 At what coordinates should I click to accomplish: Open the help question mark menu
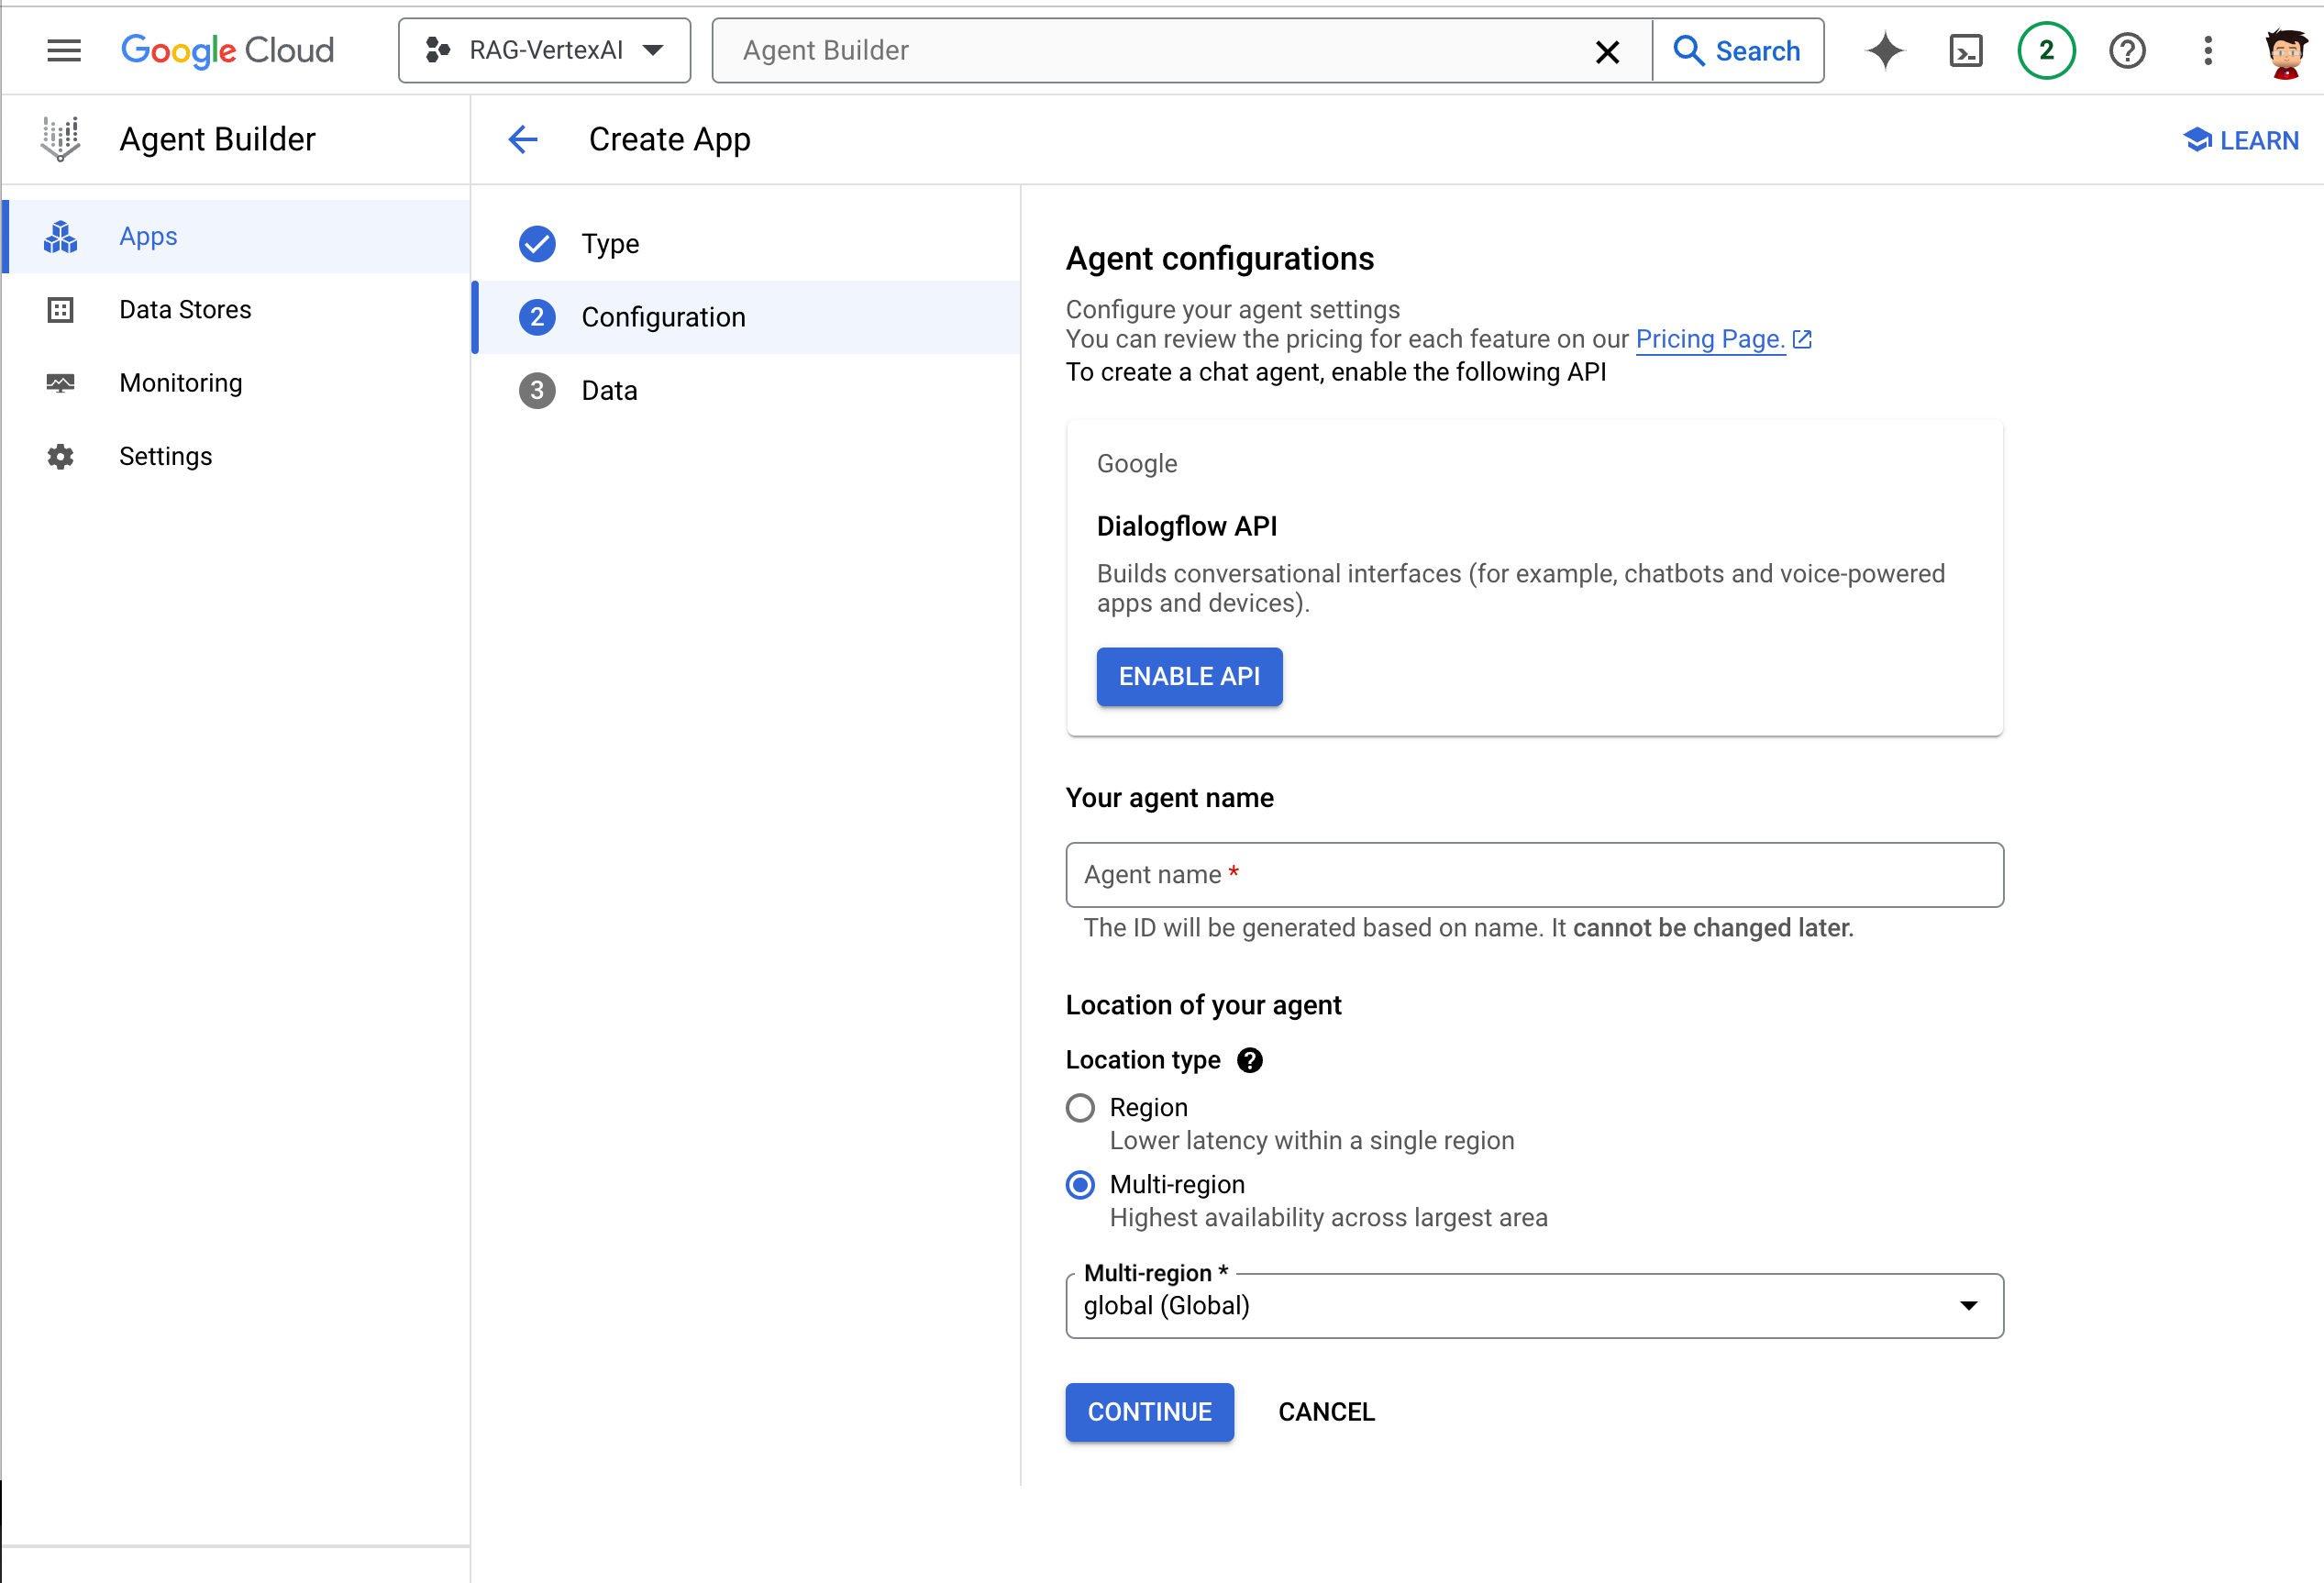pyautogui.click(x=2127, y=50)
